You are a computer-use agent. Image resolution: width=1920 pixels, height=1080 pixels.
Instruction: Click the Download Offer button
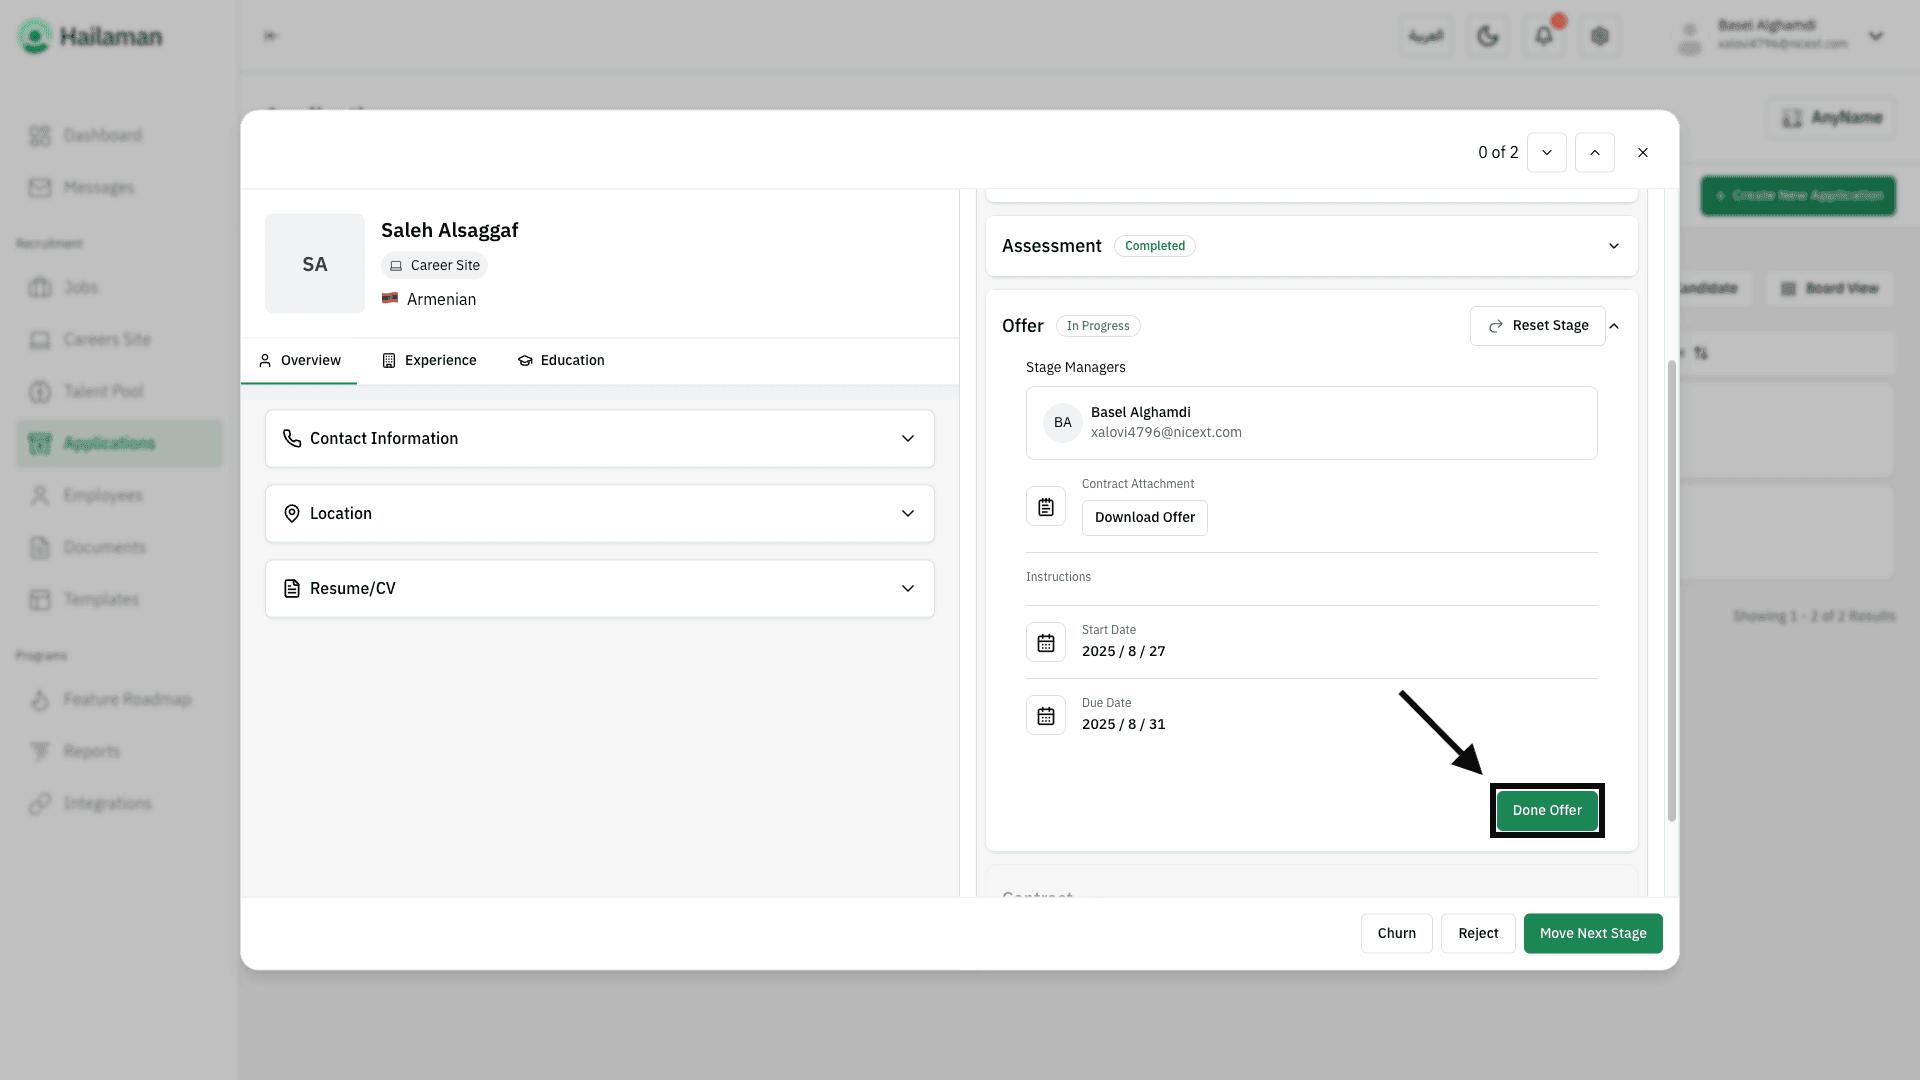click(1145, 517)
